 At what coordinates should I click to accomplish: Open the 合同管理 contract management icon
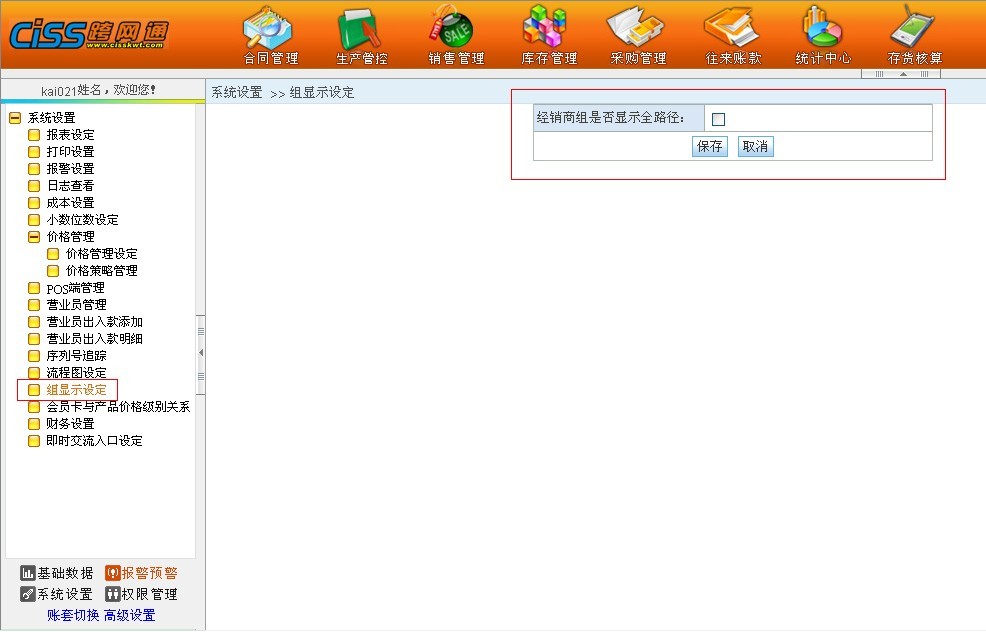tap(271, 33)
